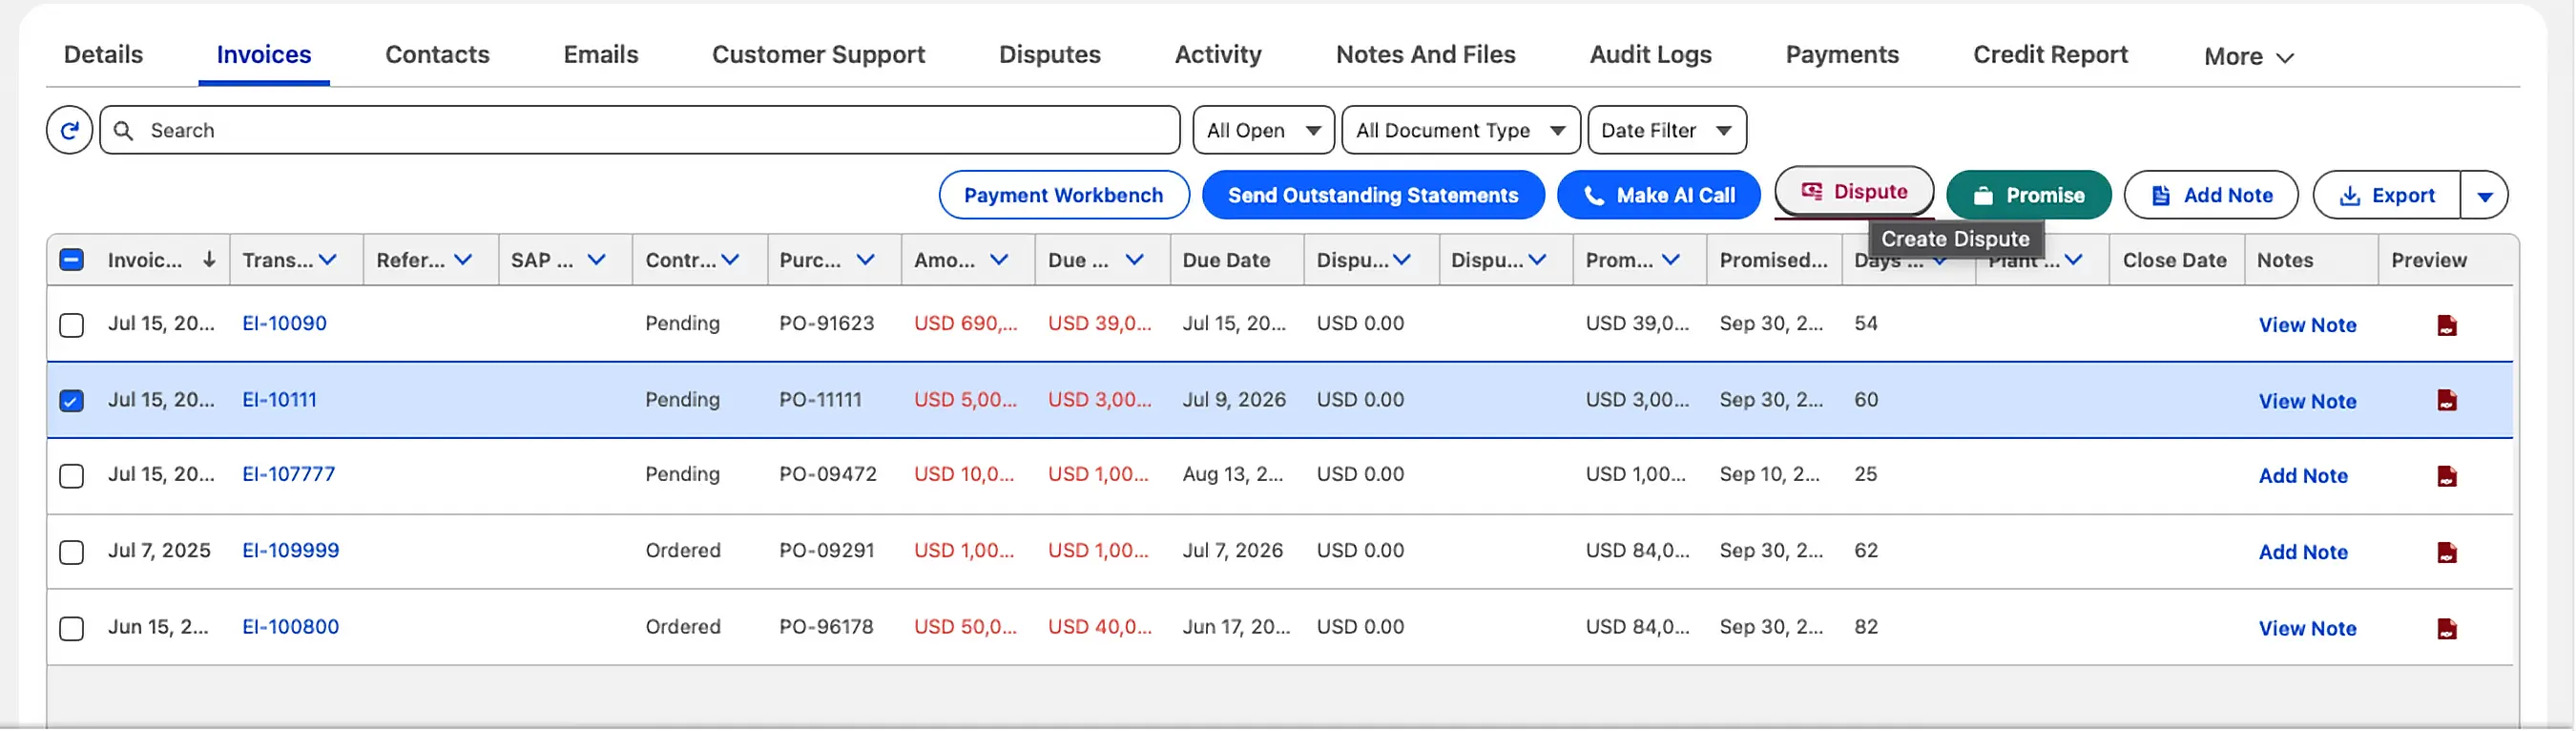This screenshot has width=2576, height=731.
Task: Check the box for invoice EI-107777
Action: (71, 476)
